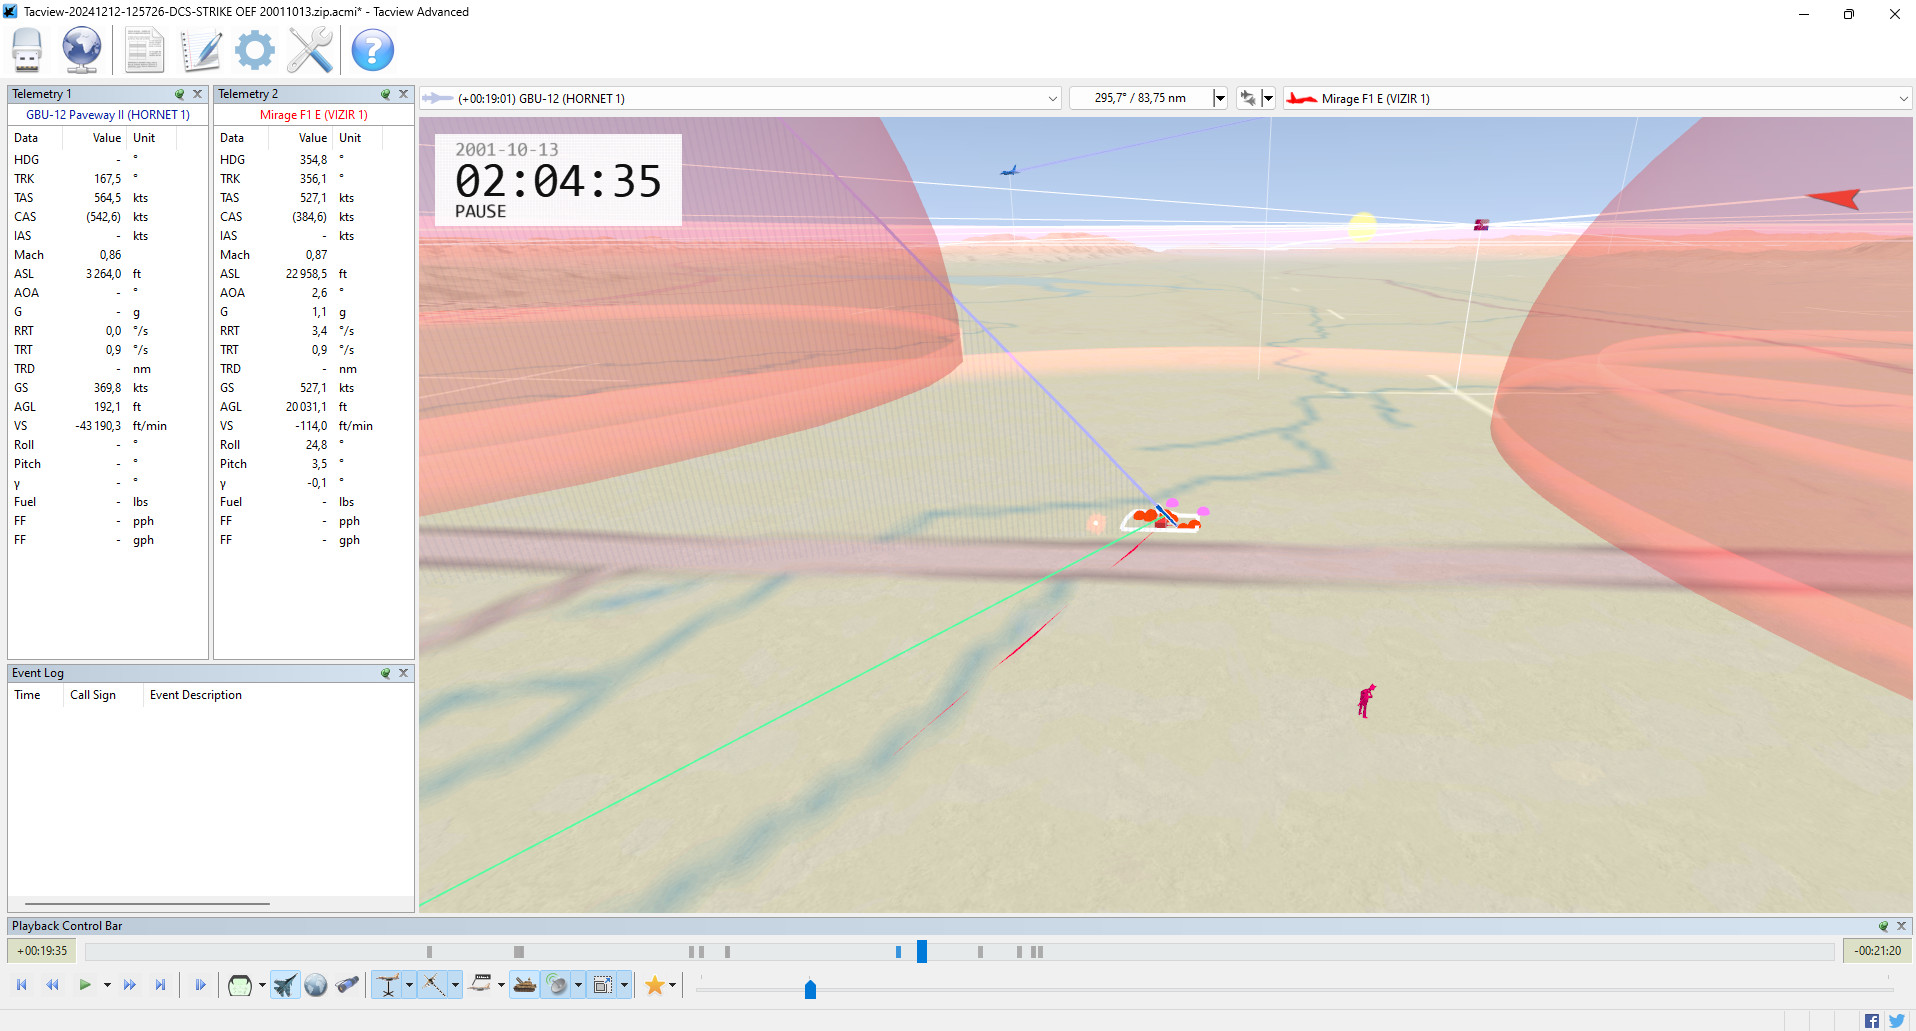Open the Mirage F1 E (VIZIR 1) dropdown
Screen dimensions: 1916x1031
[x=1902, y=99]
